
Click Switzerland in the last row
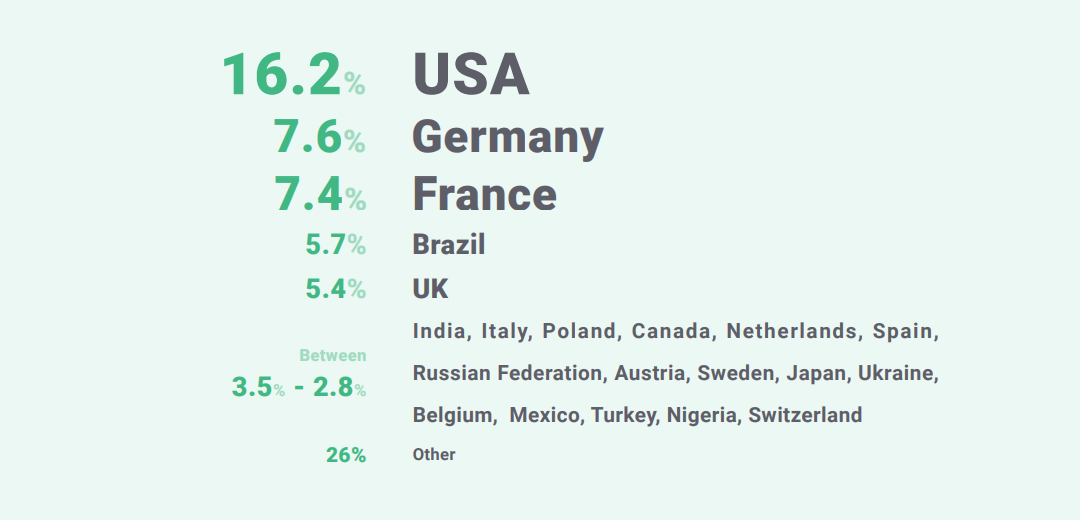click(805, 415)
